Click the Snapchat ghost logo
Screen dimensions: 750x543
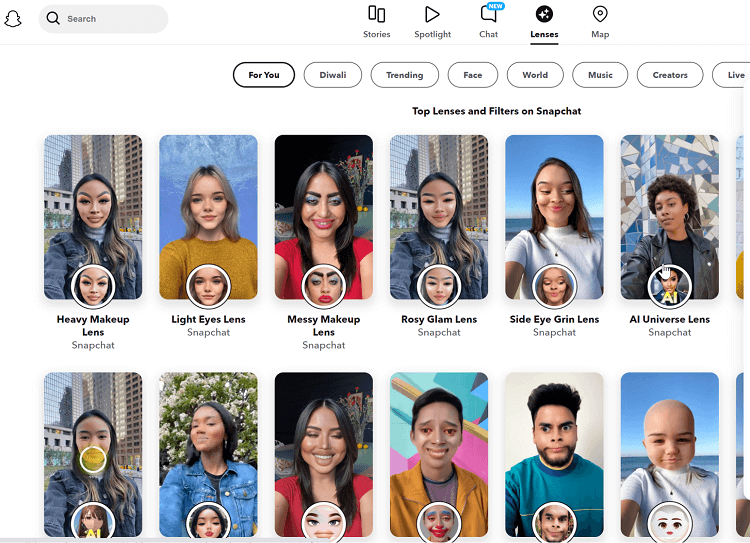tap(13, 19)
